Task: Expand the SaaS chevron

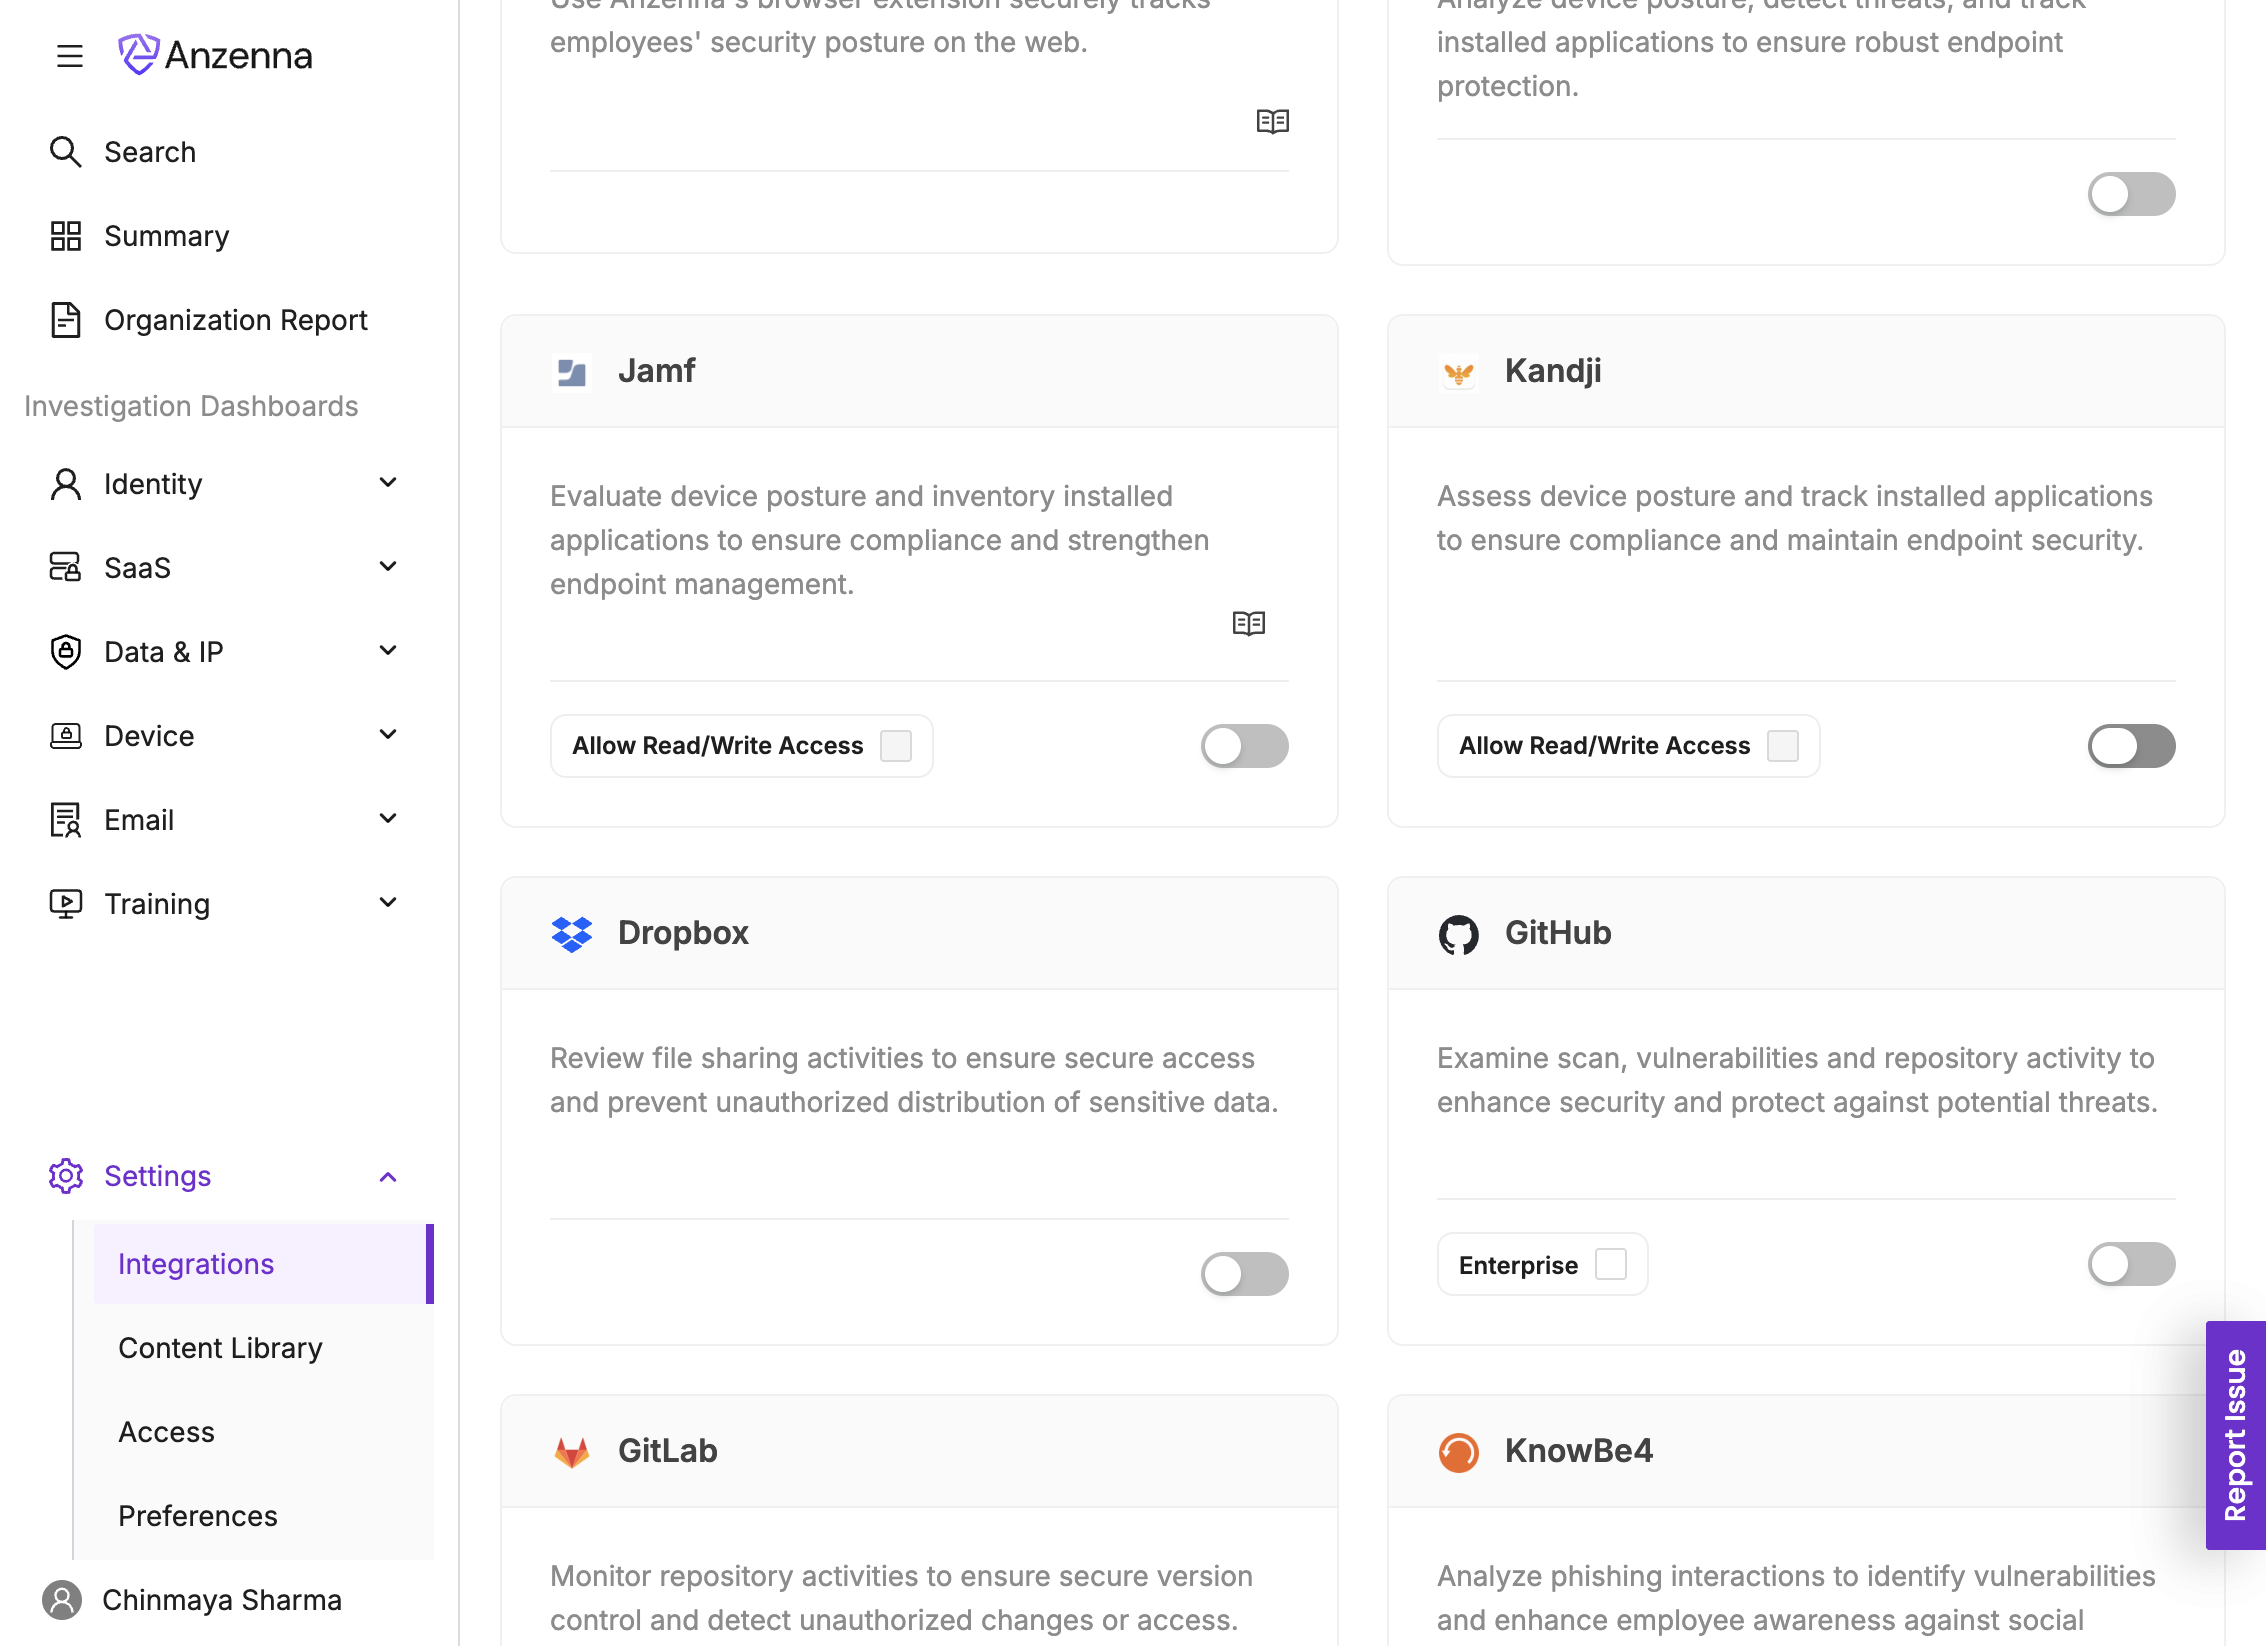Action: tap(388, 568)
